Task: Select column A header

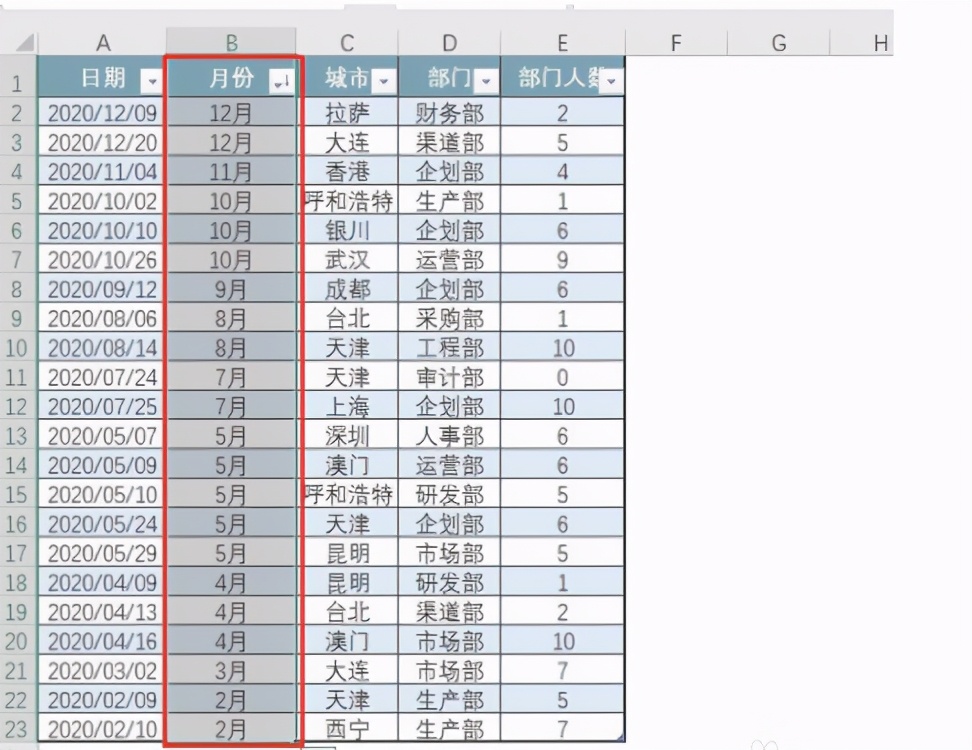Action: pos(102,43)
